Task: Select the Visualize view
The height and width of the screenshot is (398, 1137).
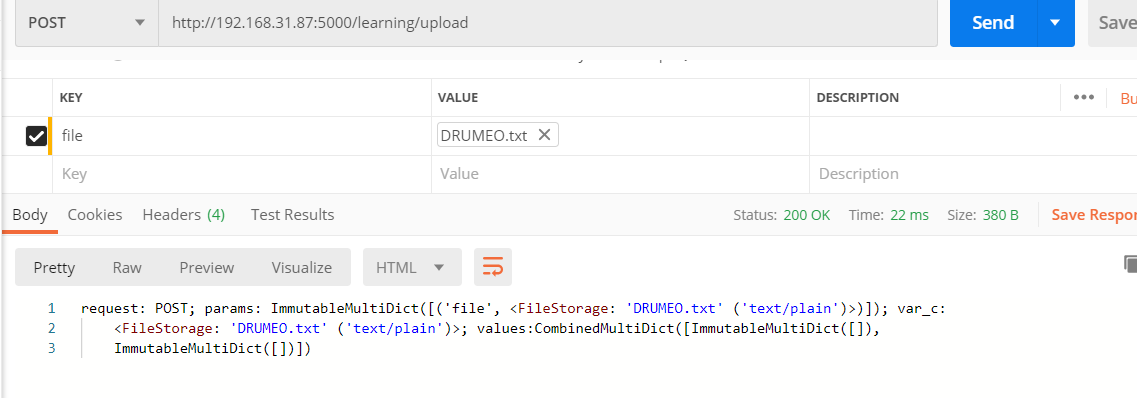Action: pyautogui.click(x=302, y=268)
